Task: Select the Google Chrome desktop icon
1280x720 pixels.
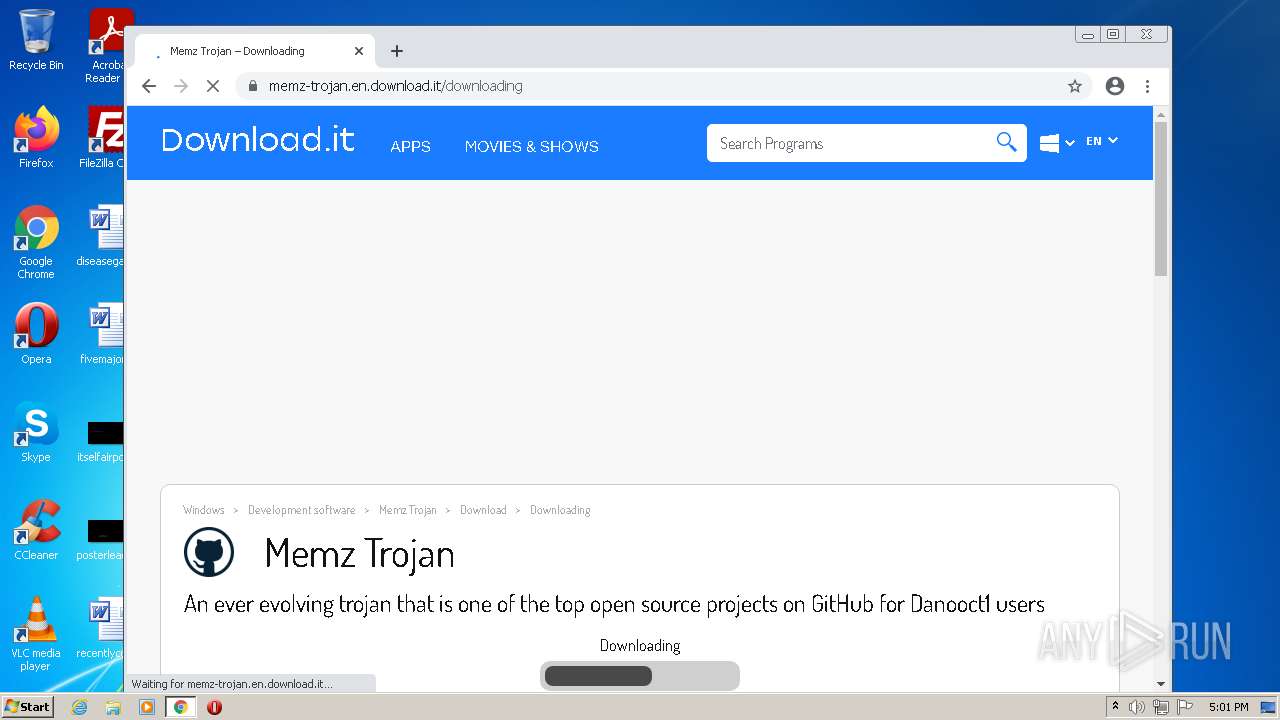Action: click(x=36, y=243)
